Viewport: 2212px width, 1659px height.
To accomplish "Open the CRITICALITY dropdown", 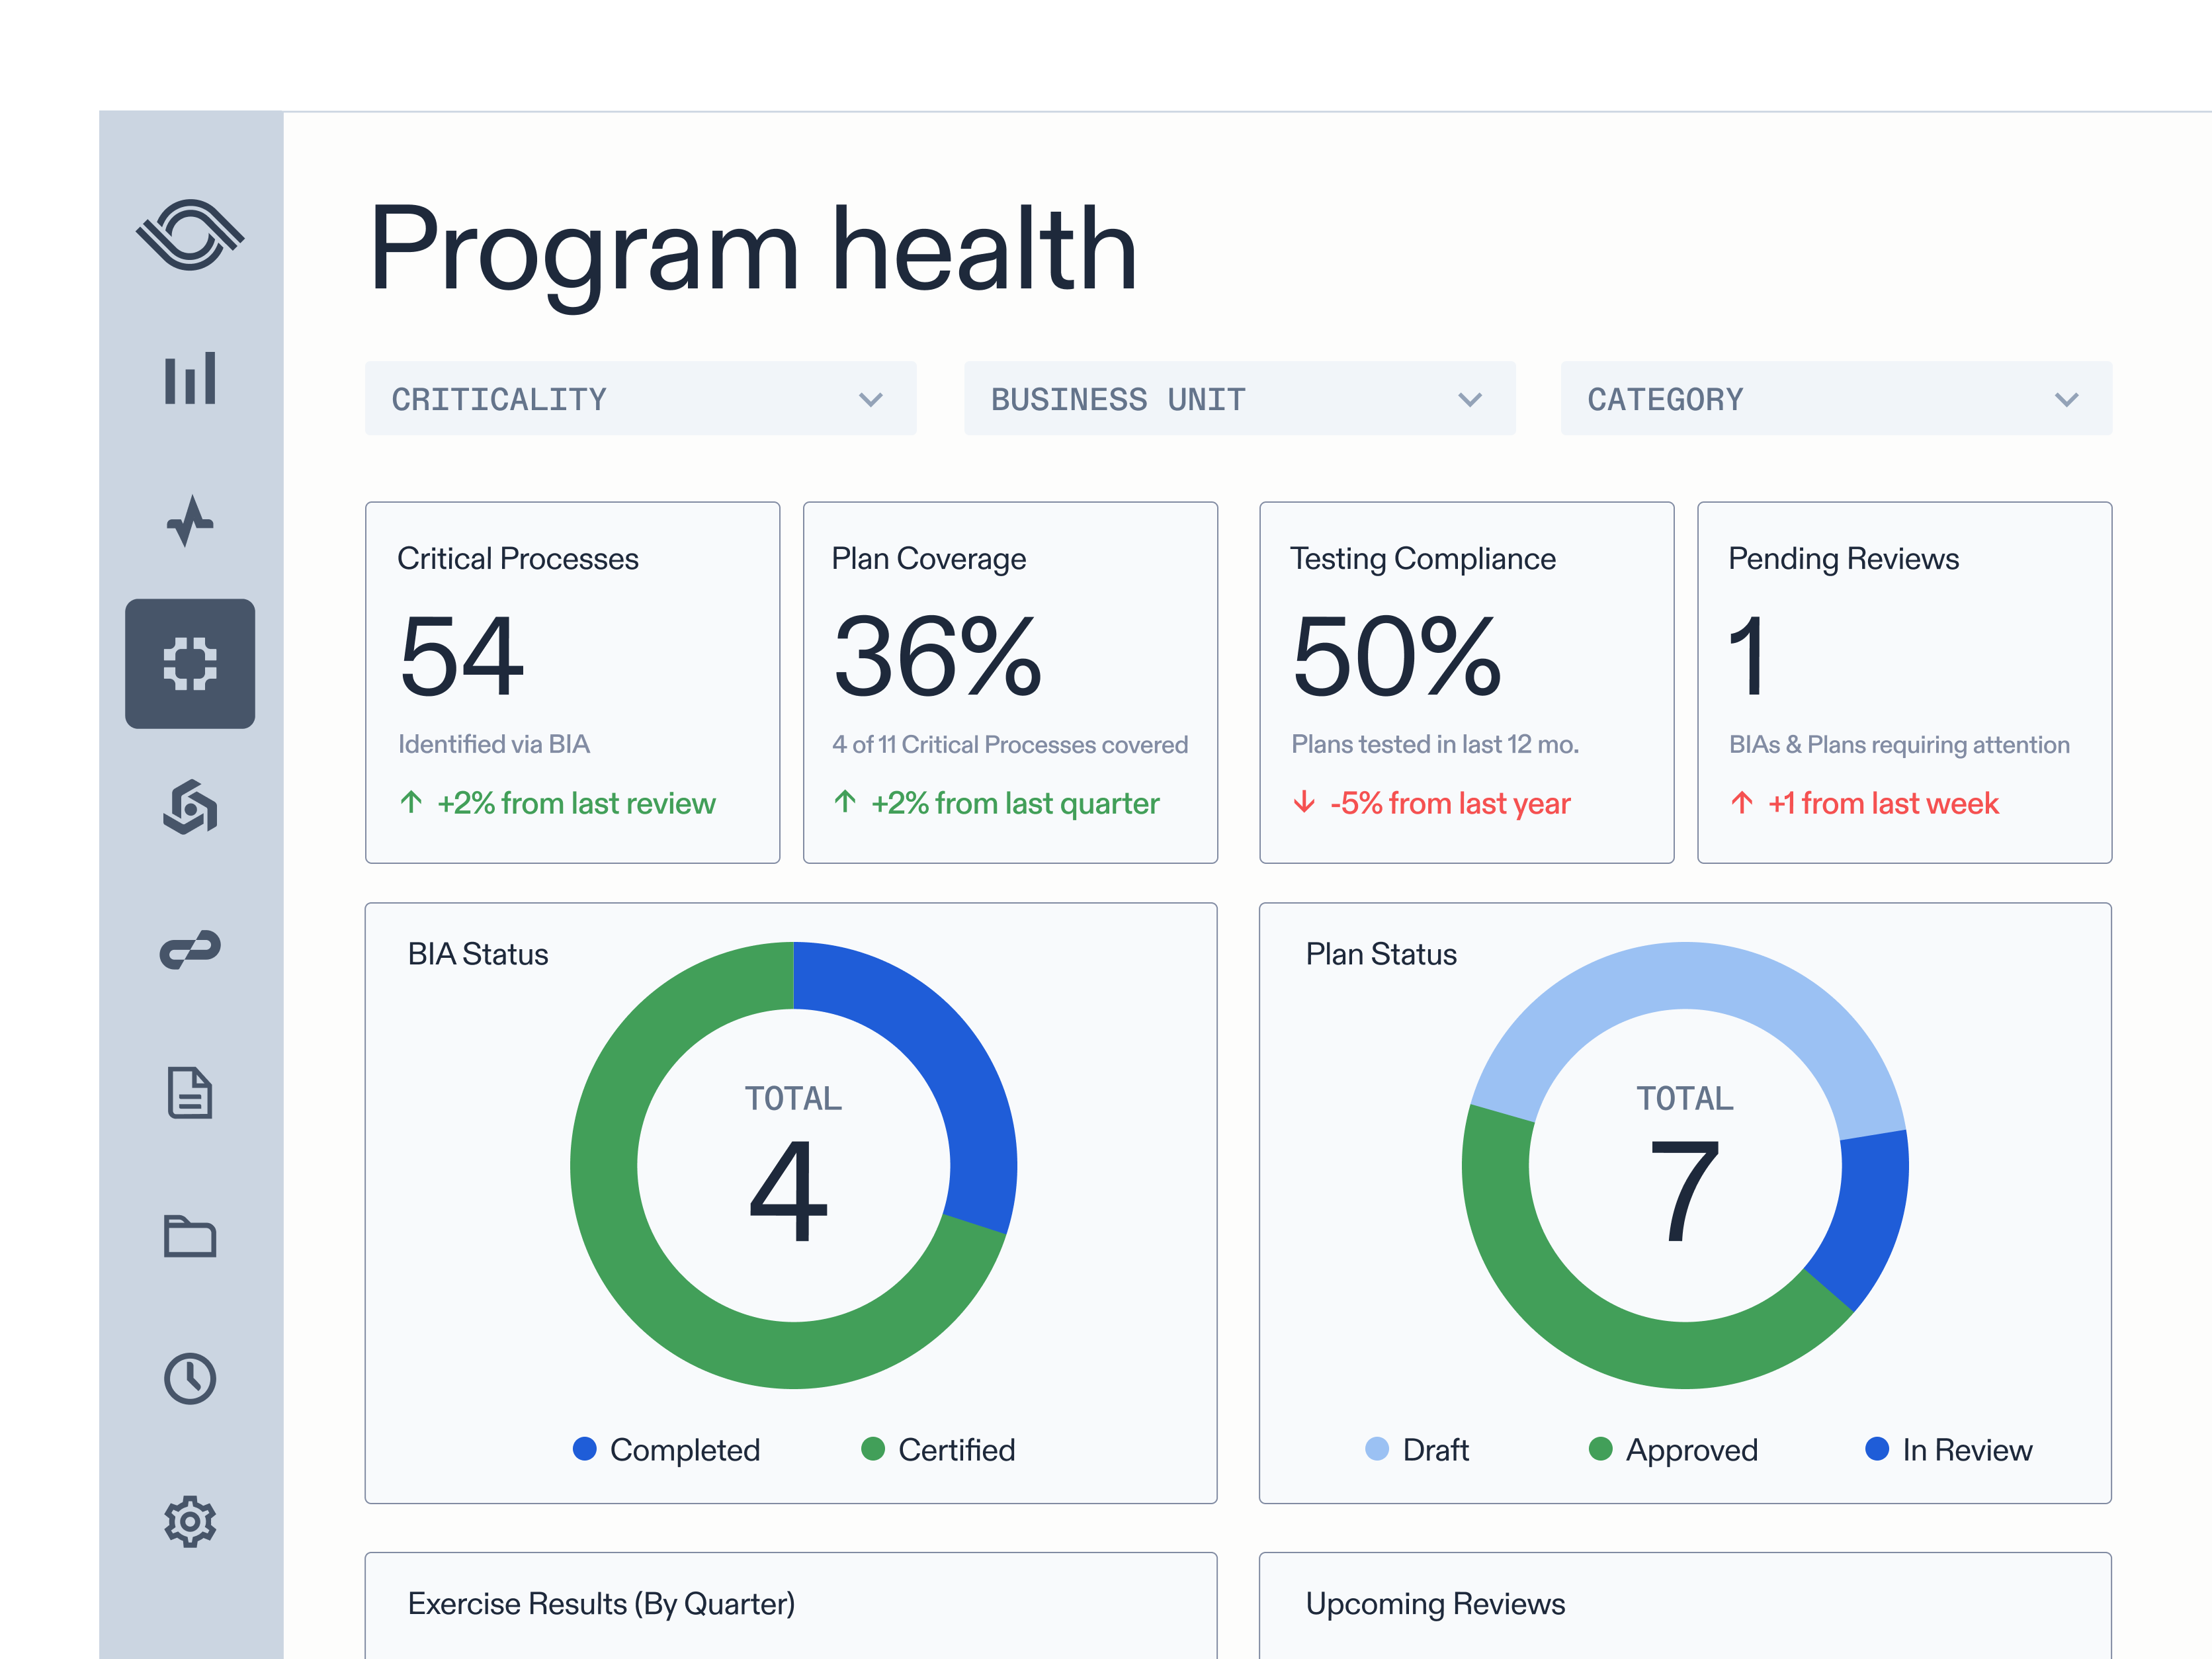I will (x=640, y=399).
